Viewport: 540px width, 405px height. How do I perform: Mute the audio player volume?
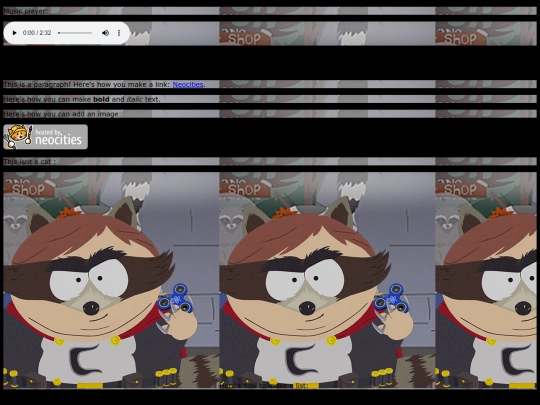coord(105,33)
